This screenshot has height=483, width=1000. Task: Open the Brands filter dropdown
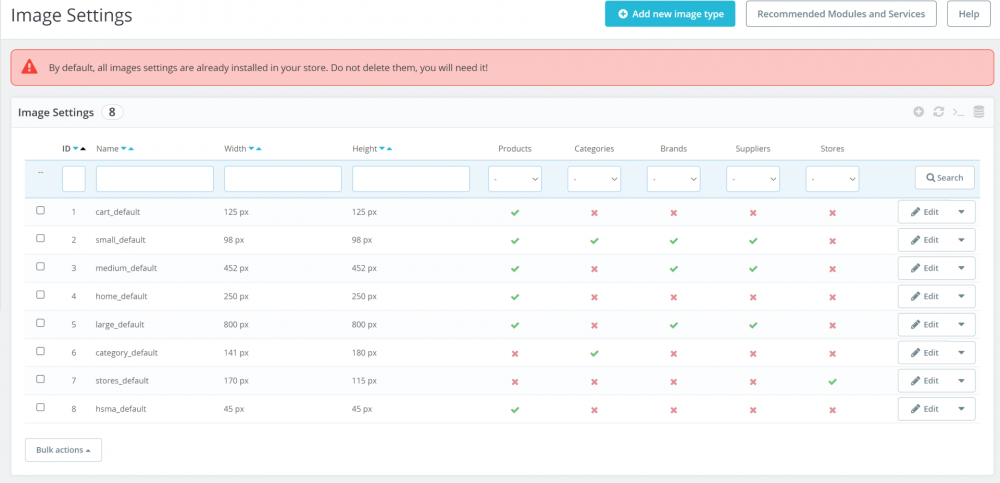673,179
